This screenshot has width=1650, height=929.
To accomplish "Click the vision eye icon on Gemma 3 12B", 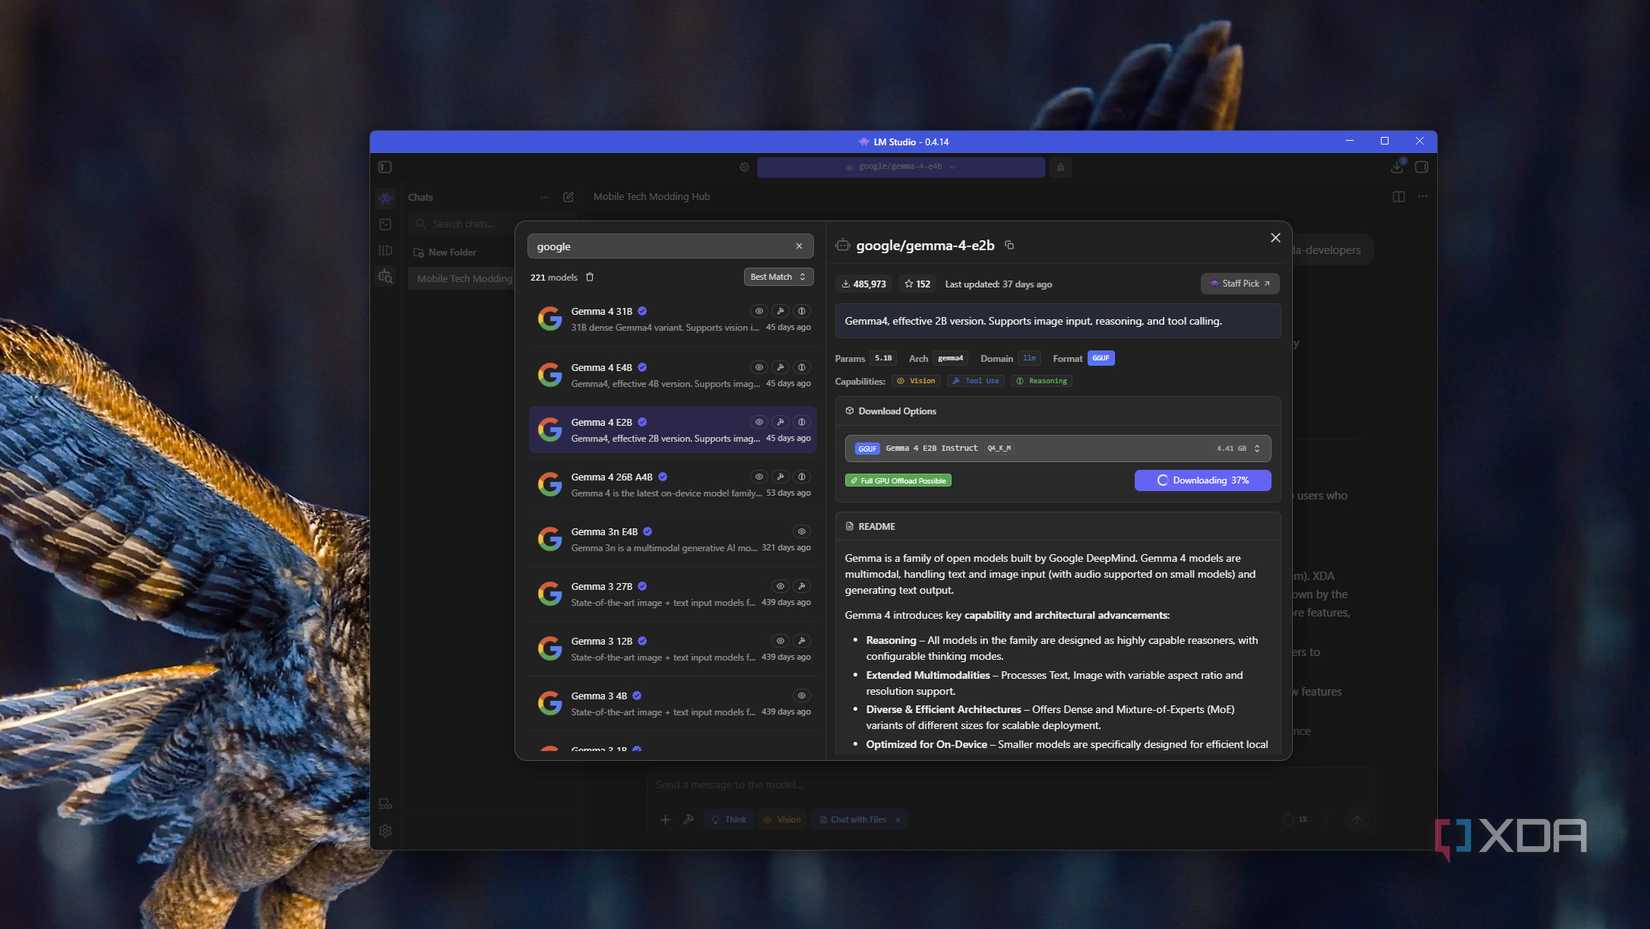I will [x=780, y=641].
